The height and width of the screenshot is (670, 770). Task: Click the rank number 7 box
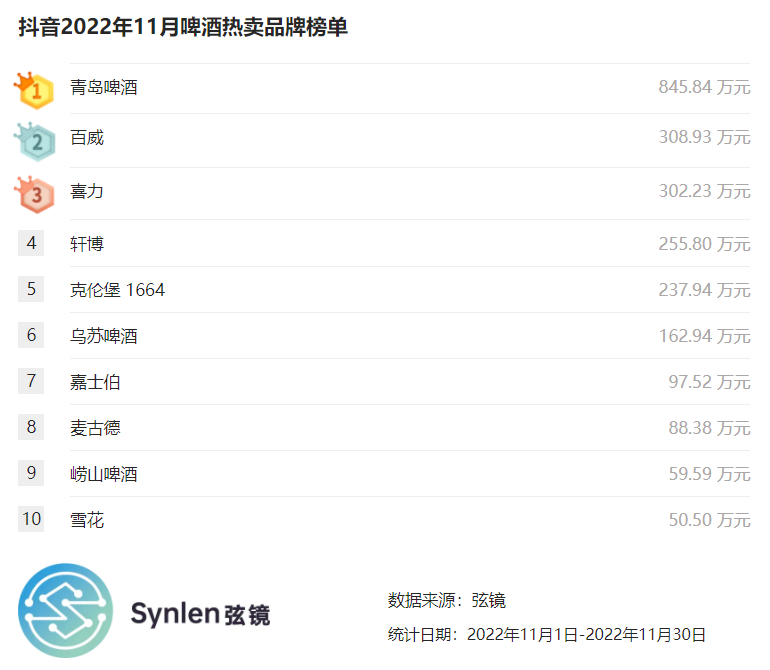[31, 381]
